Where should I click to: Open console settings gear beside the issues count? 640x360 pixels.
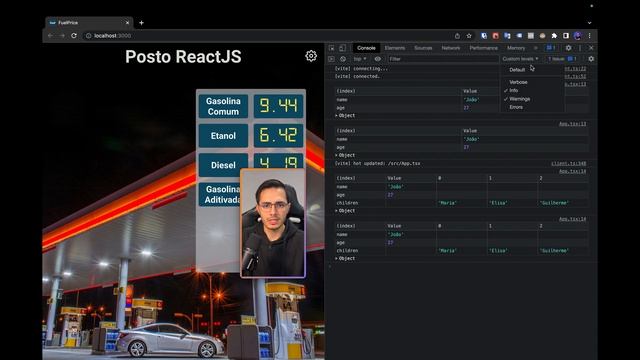pos(591,59)
